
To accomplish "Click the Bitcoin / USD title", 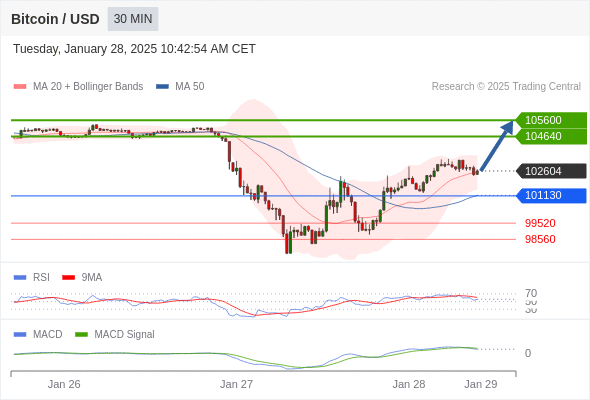I will (x=55, y=19).
